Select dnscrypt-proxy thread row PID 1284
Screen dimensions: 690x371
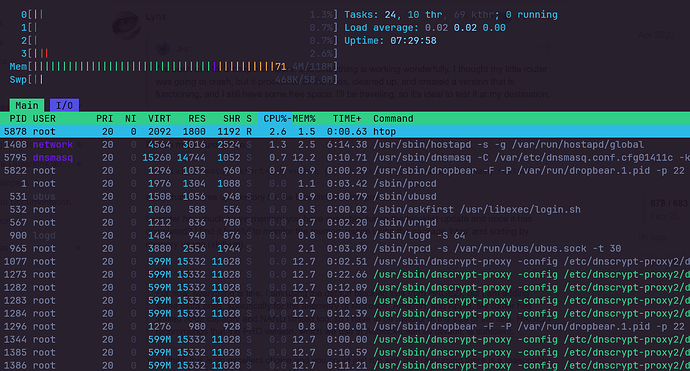(x=345, y=313)
